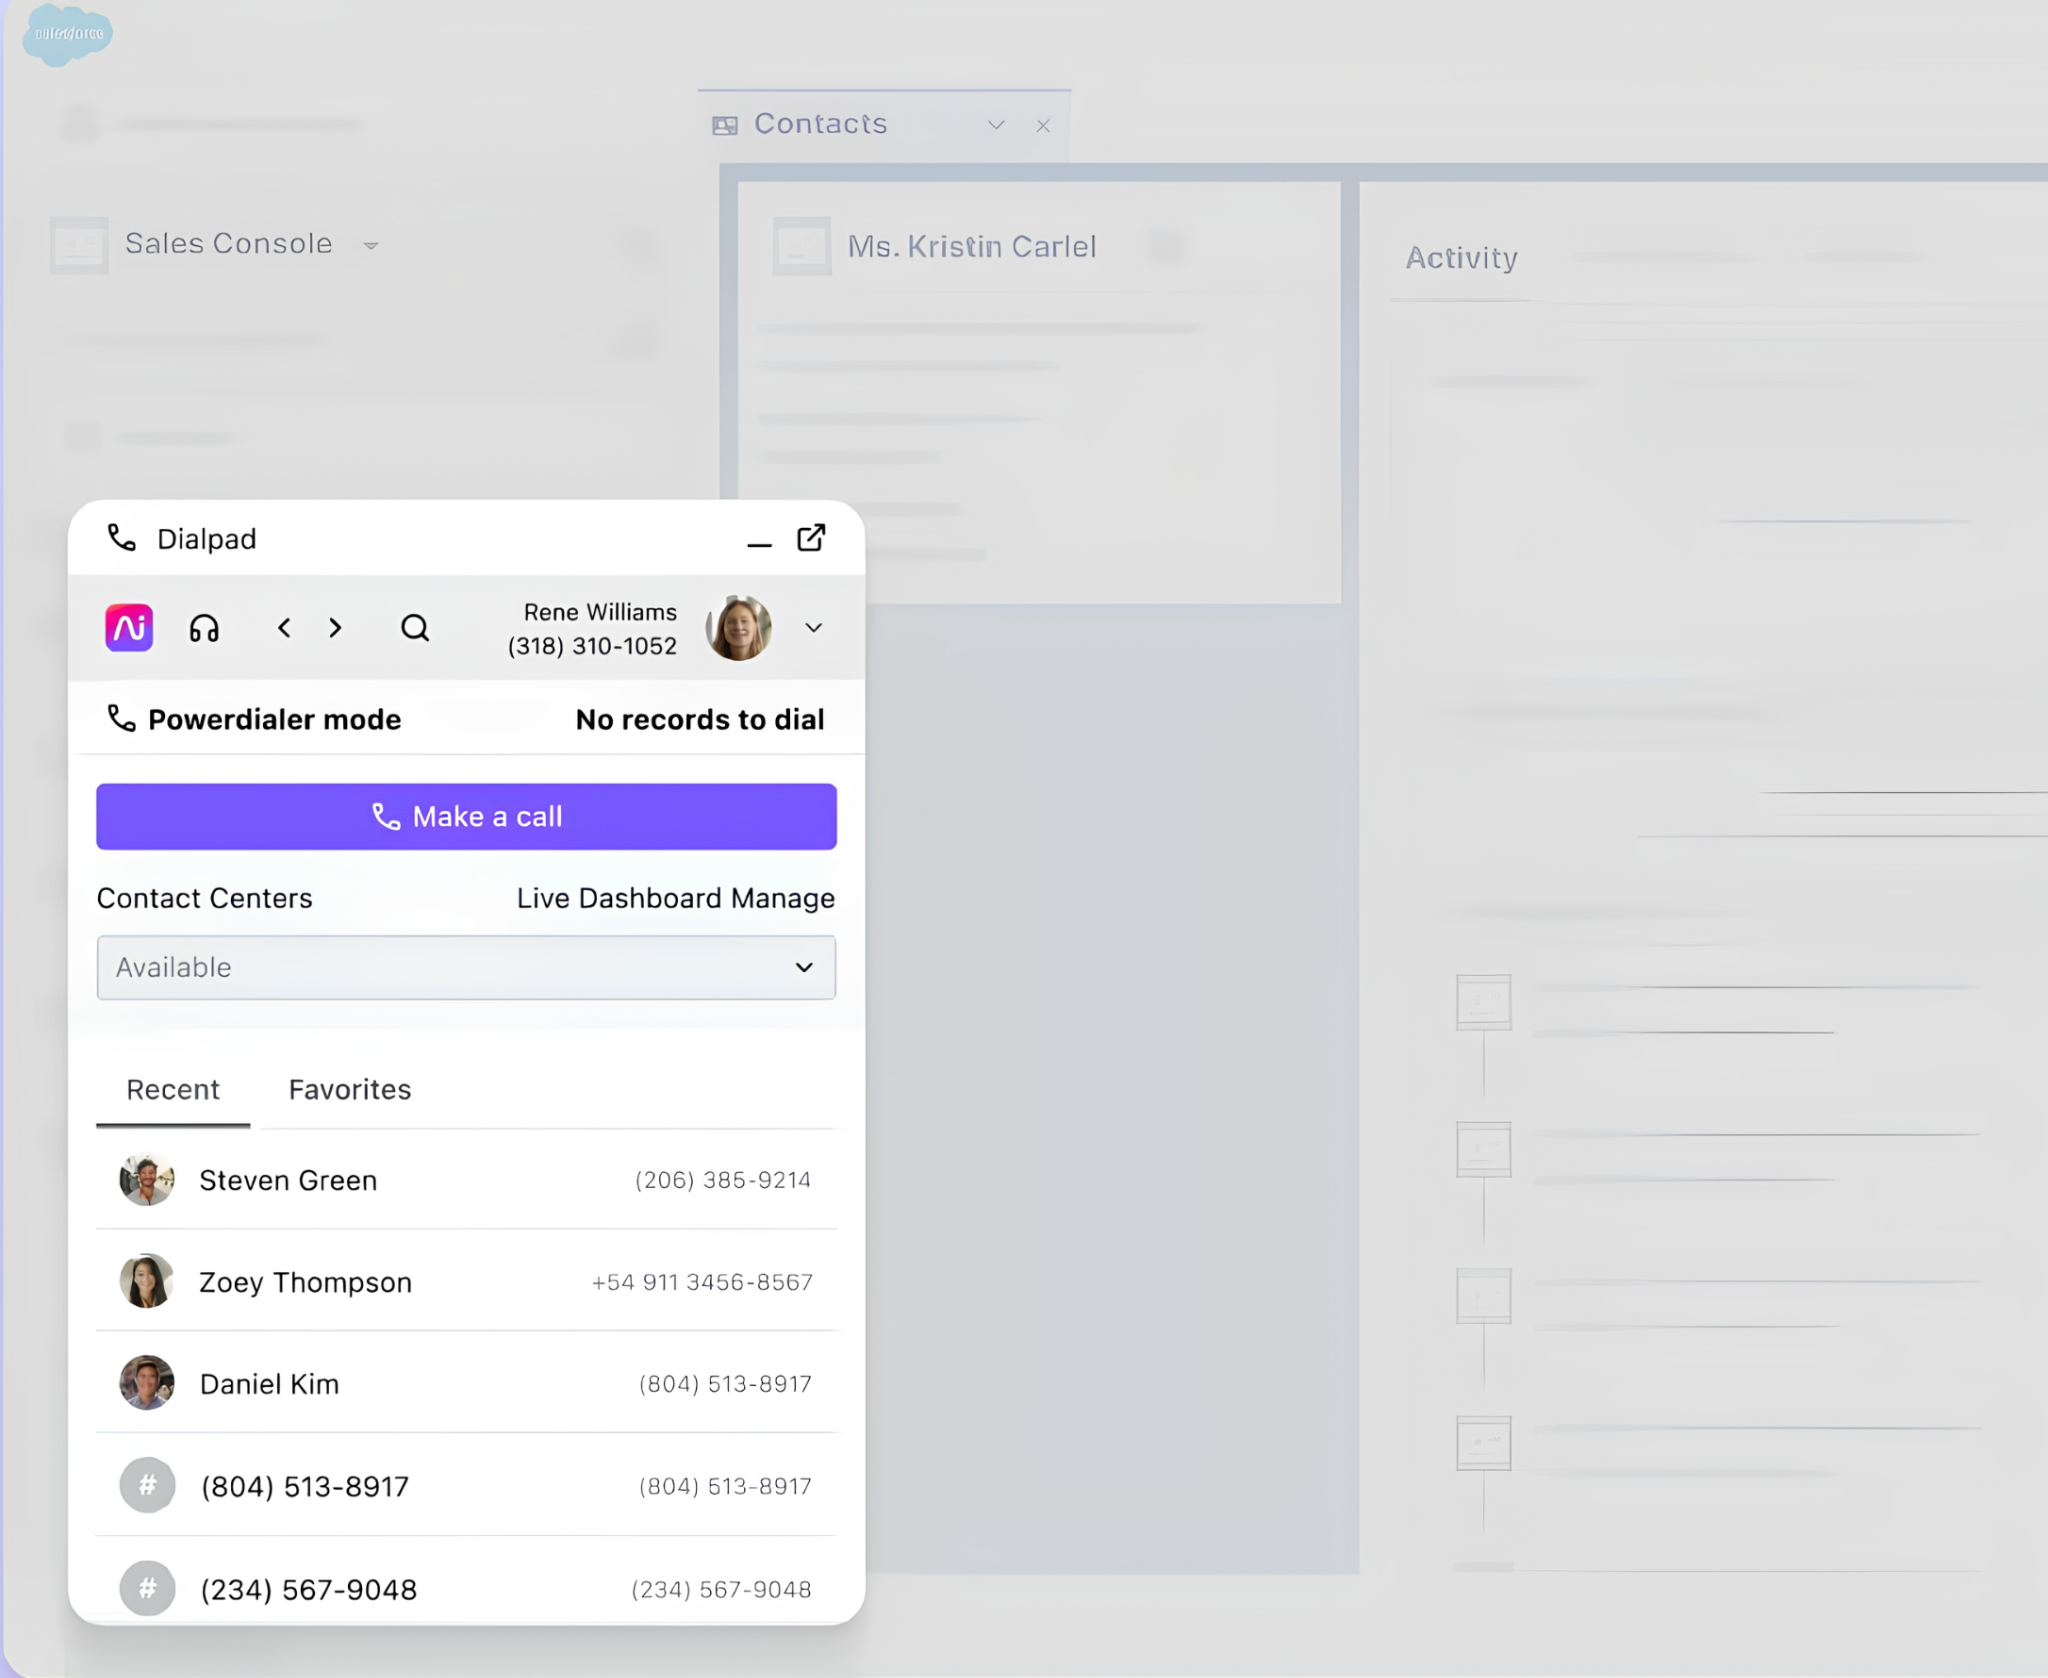The width and height of the screenshot is (2048, 1678).
Task: Click the phone icon next to Dialpad title
Action: tap(121, 538)
